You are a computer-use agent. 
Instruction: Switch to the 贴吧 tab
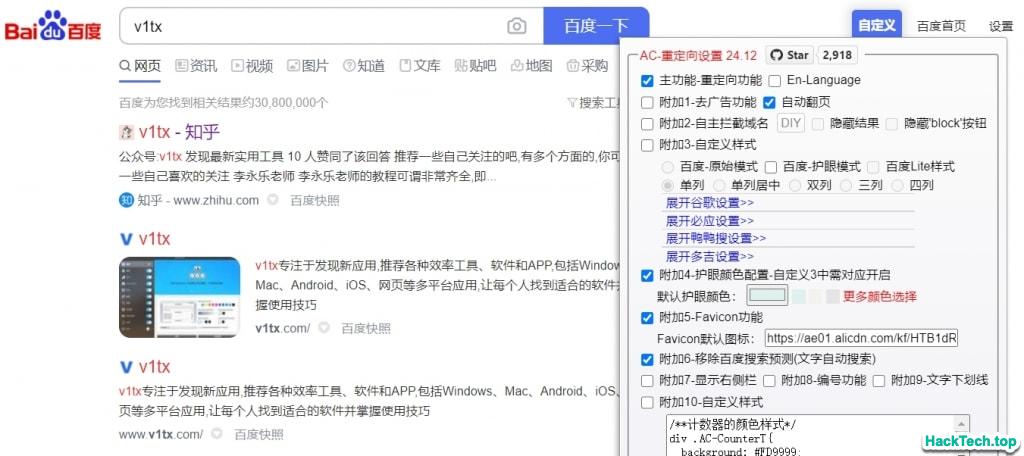(475, 65)
